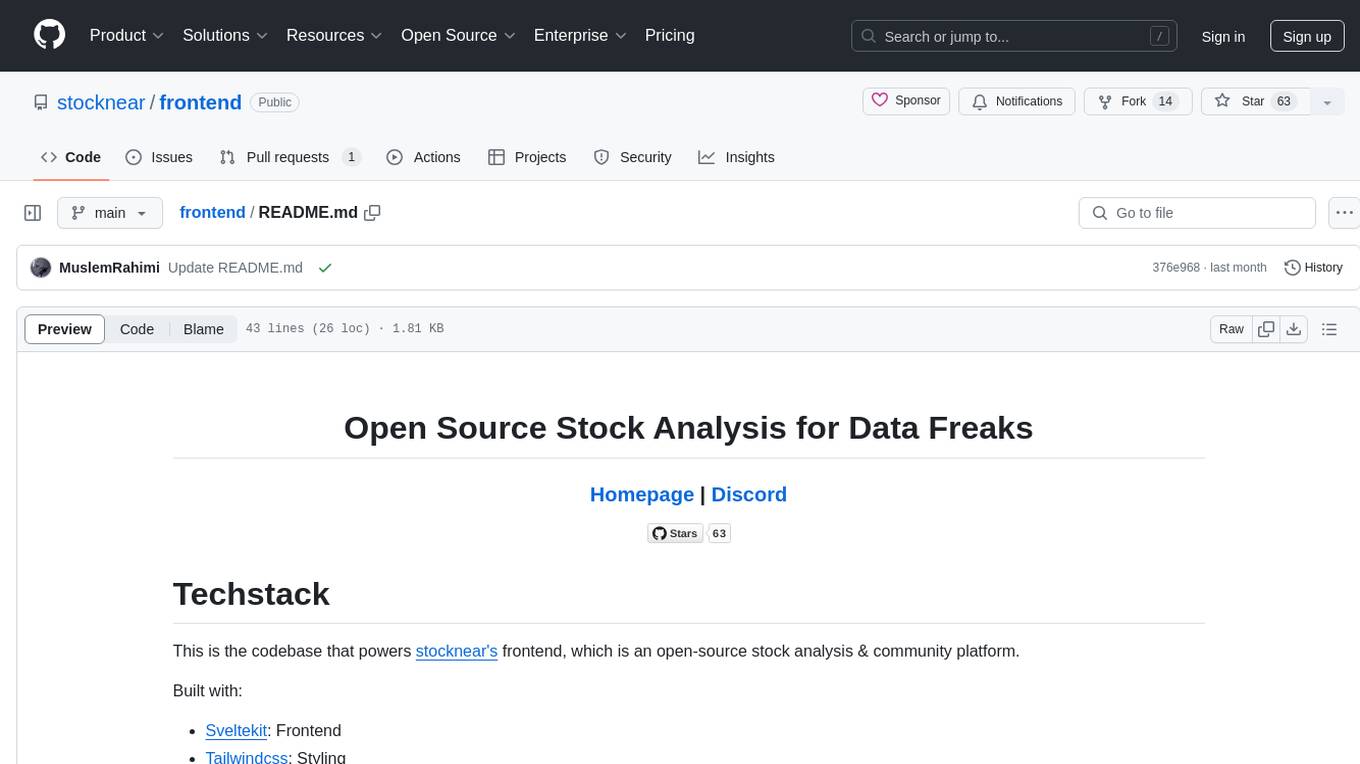View the file History

point(1313,268)
